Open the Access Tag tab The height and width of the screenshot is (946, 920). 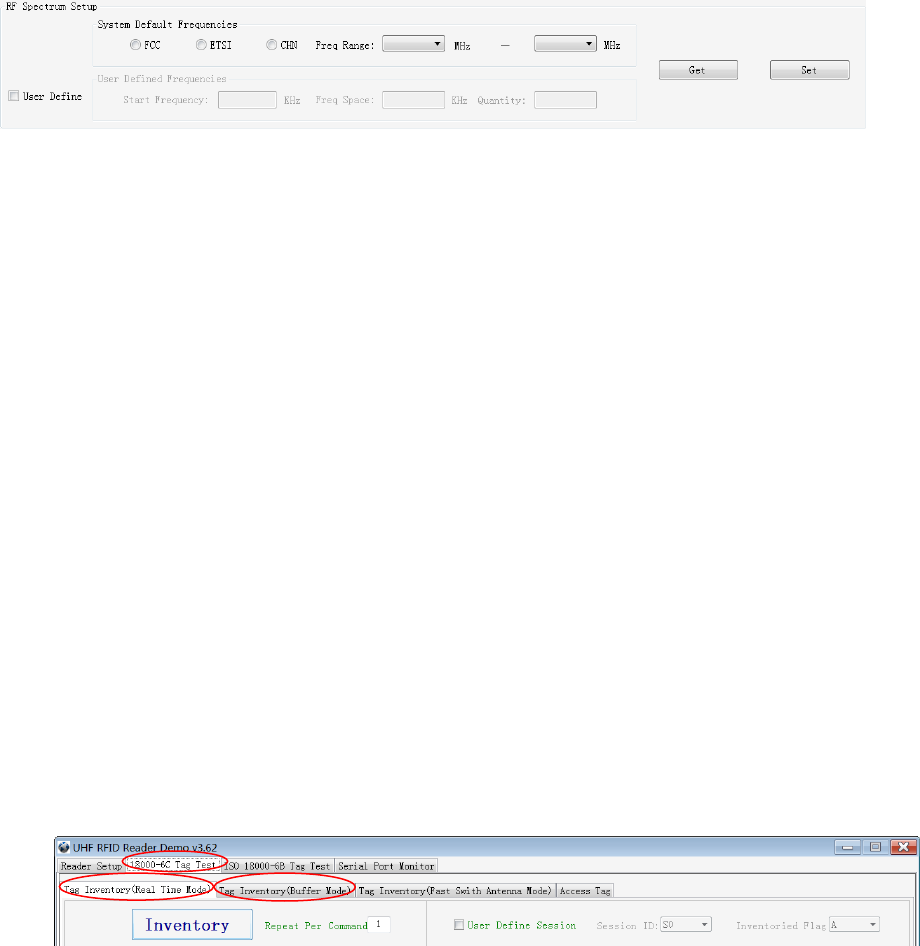585,890
